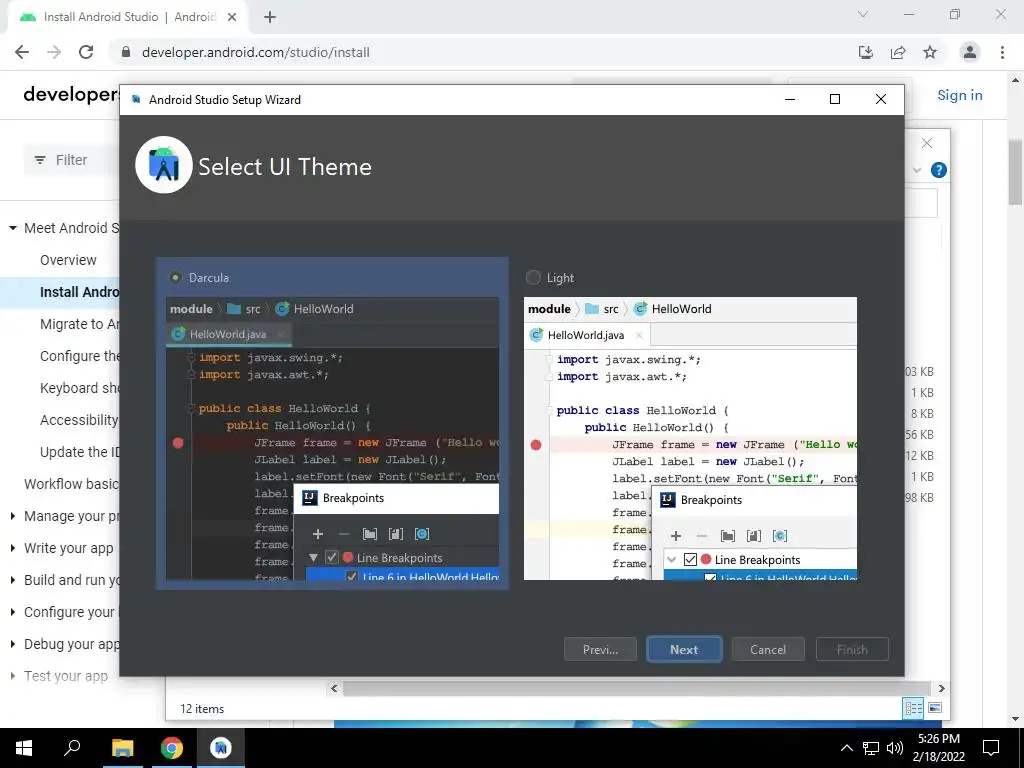This screenshot has width=1024, height=768.
Task: Click the horizontal scrollbar left arrow
Action: [334, 688]
